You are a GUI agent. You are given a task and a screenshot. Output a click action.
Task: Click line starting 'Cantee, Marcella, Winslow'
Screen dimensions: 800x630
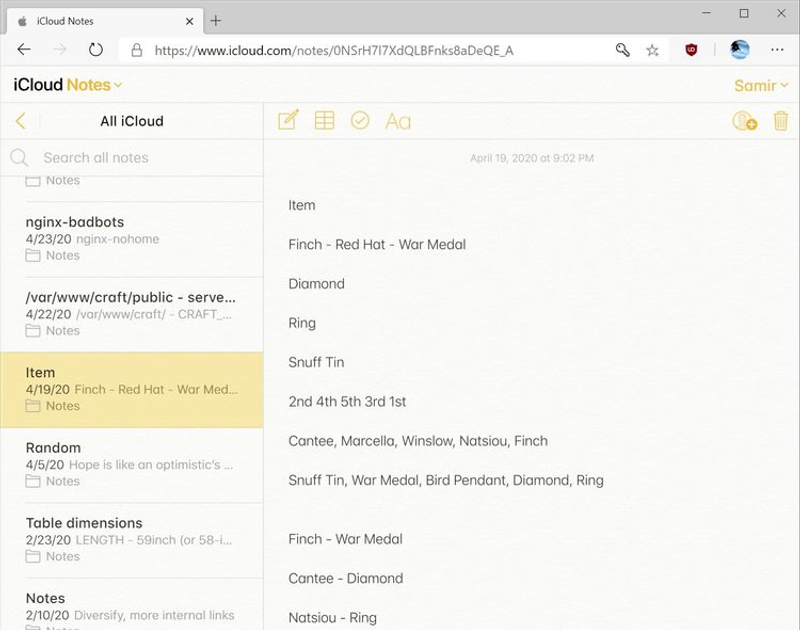[418, 441]
